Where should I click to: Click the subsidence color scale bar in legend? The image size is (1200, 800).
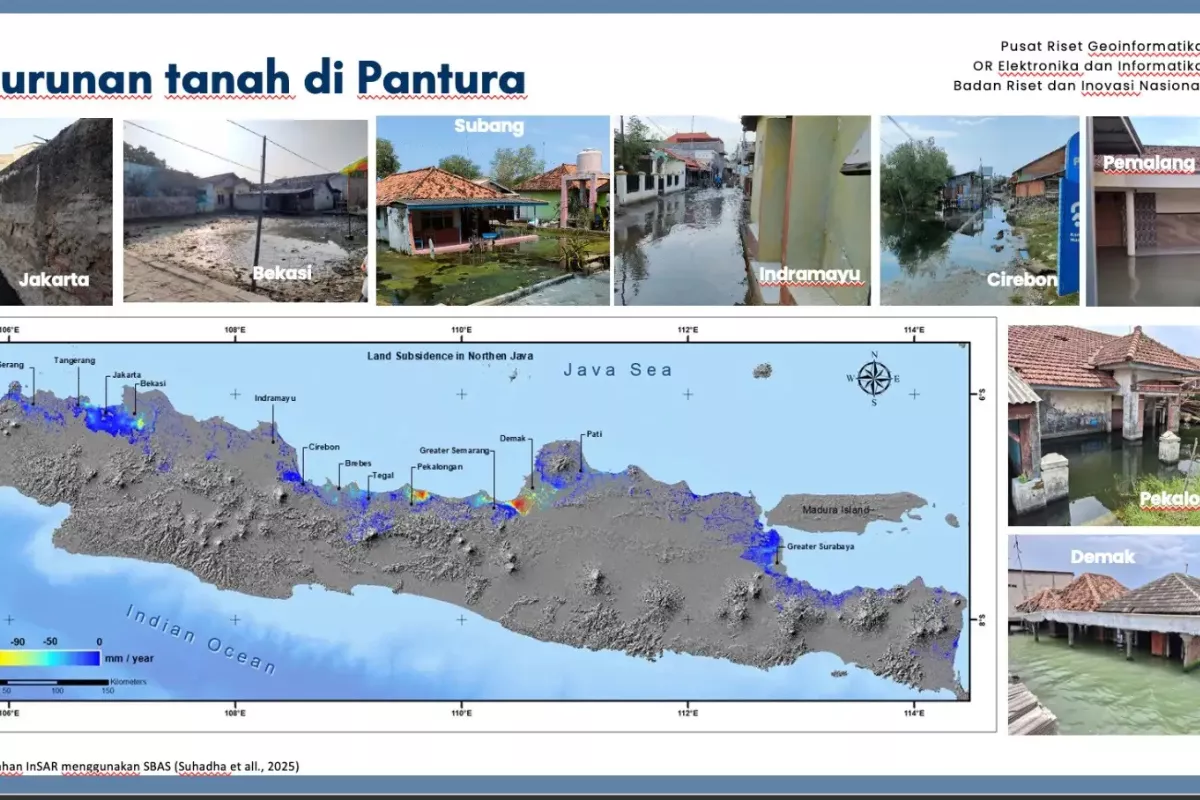(50, 658)
